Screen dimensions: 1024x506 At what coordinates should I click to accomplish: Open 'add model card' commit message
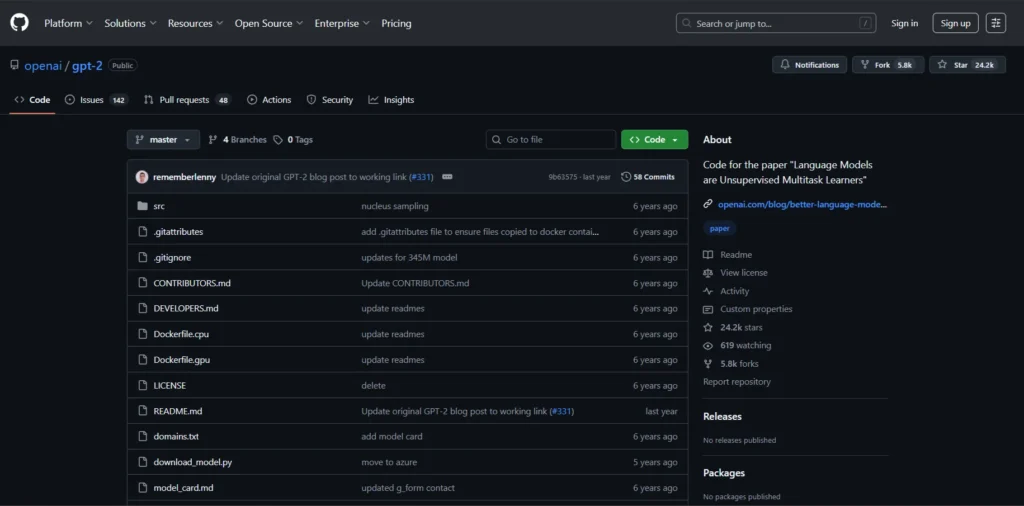(x=392, y=436)
